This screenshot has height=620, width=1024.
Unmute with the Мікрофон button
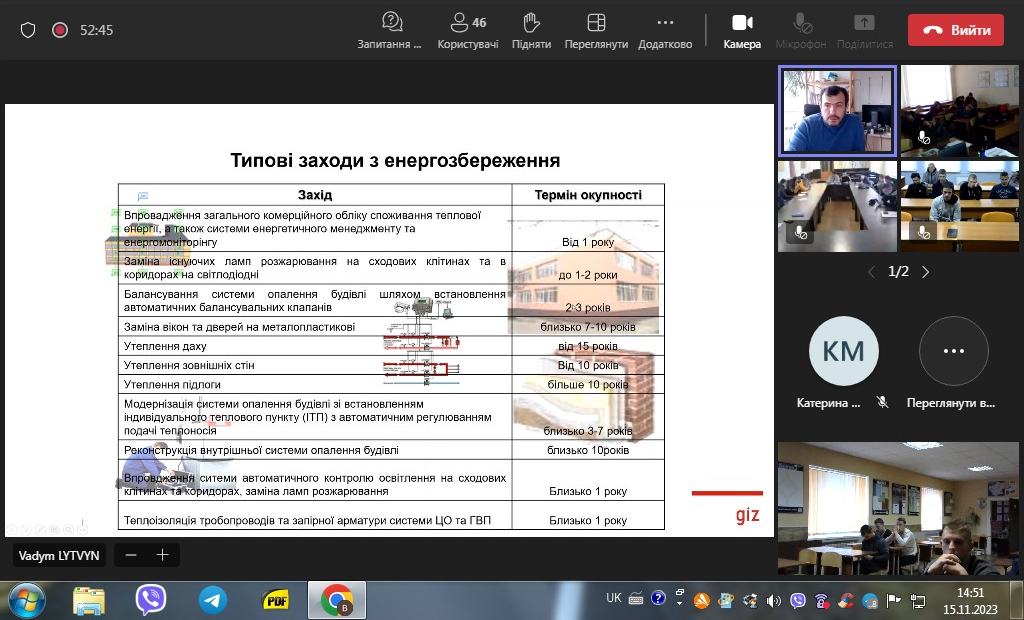[801, 29]
